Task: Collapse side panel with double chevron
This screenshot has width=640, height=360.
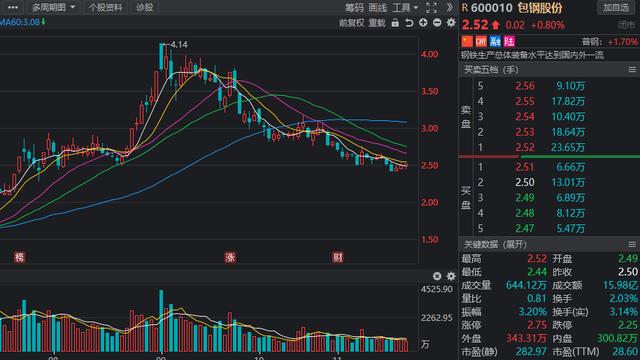Action: click(x=449, y=7)
